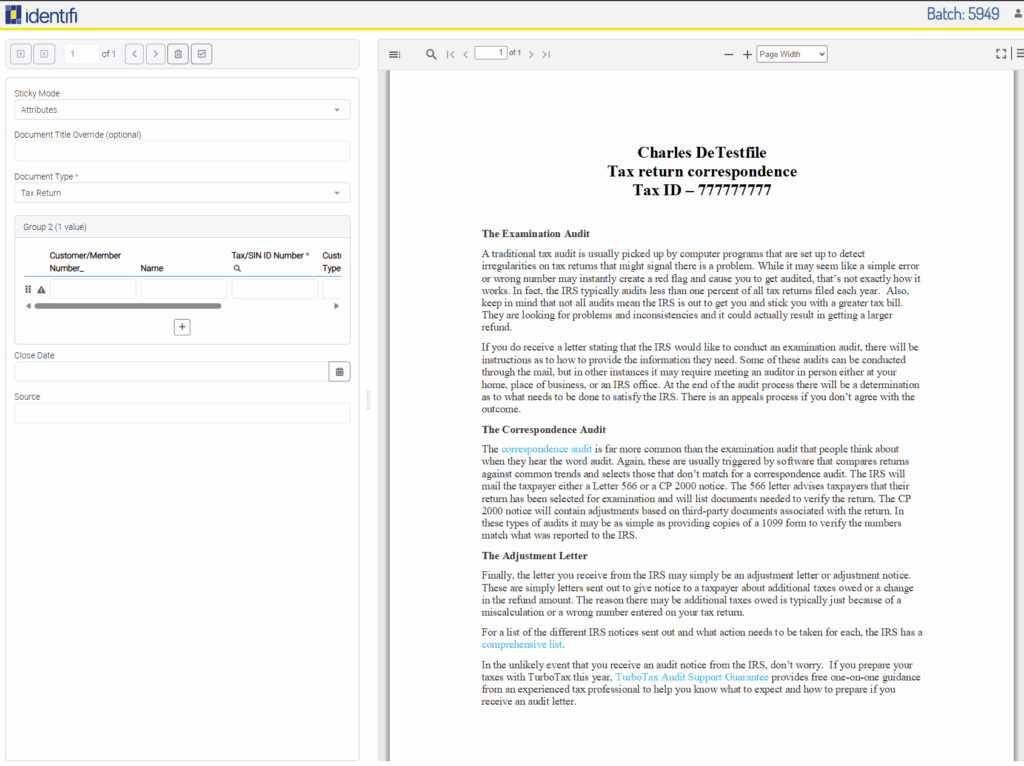Click the checkmark box button in left toolbar
Image resolution: width=1024 pixels, height=766 pixels.
tap(202, 54)
